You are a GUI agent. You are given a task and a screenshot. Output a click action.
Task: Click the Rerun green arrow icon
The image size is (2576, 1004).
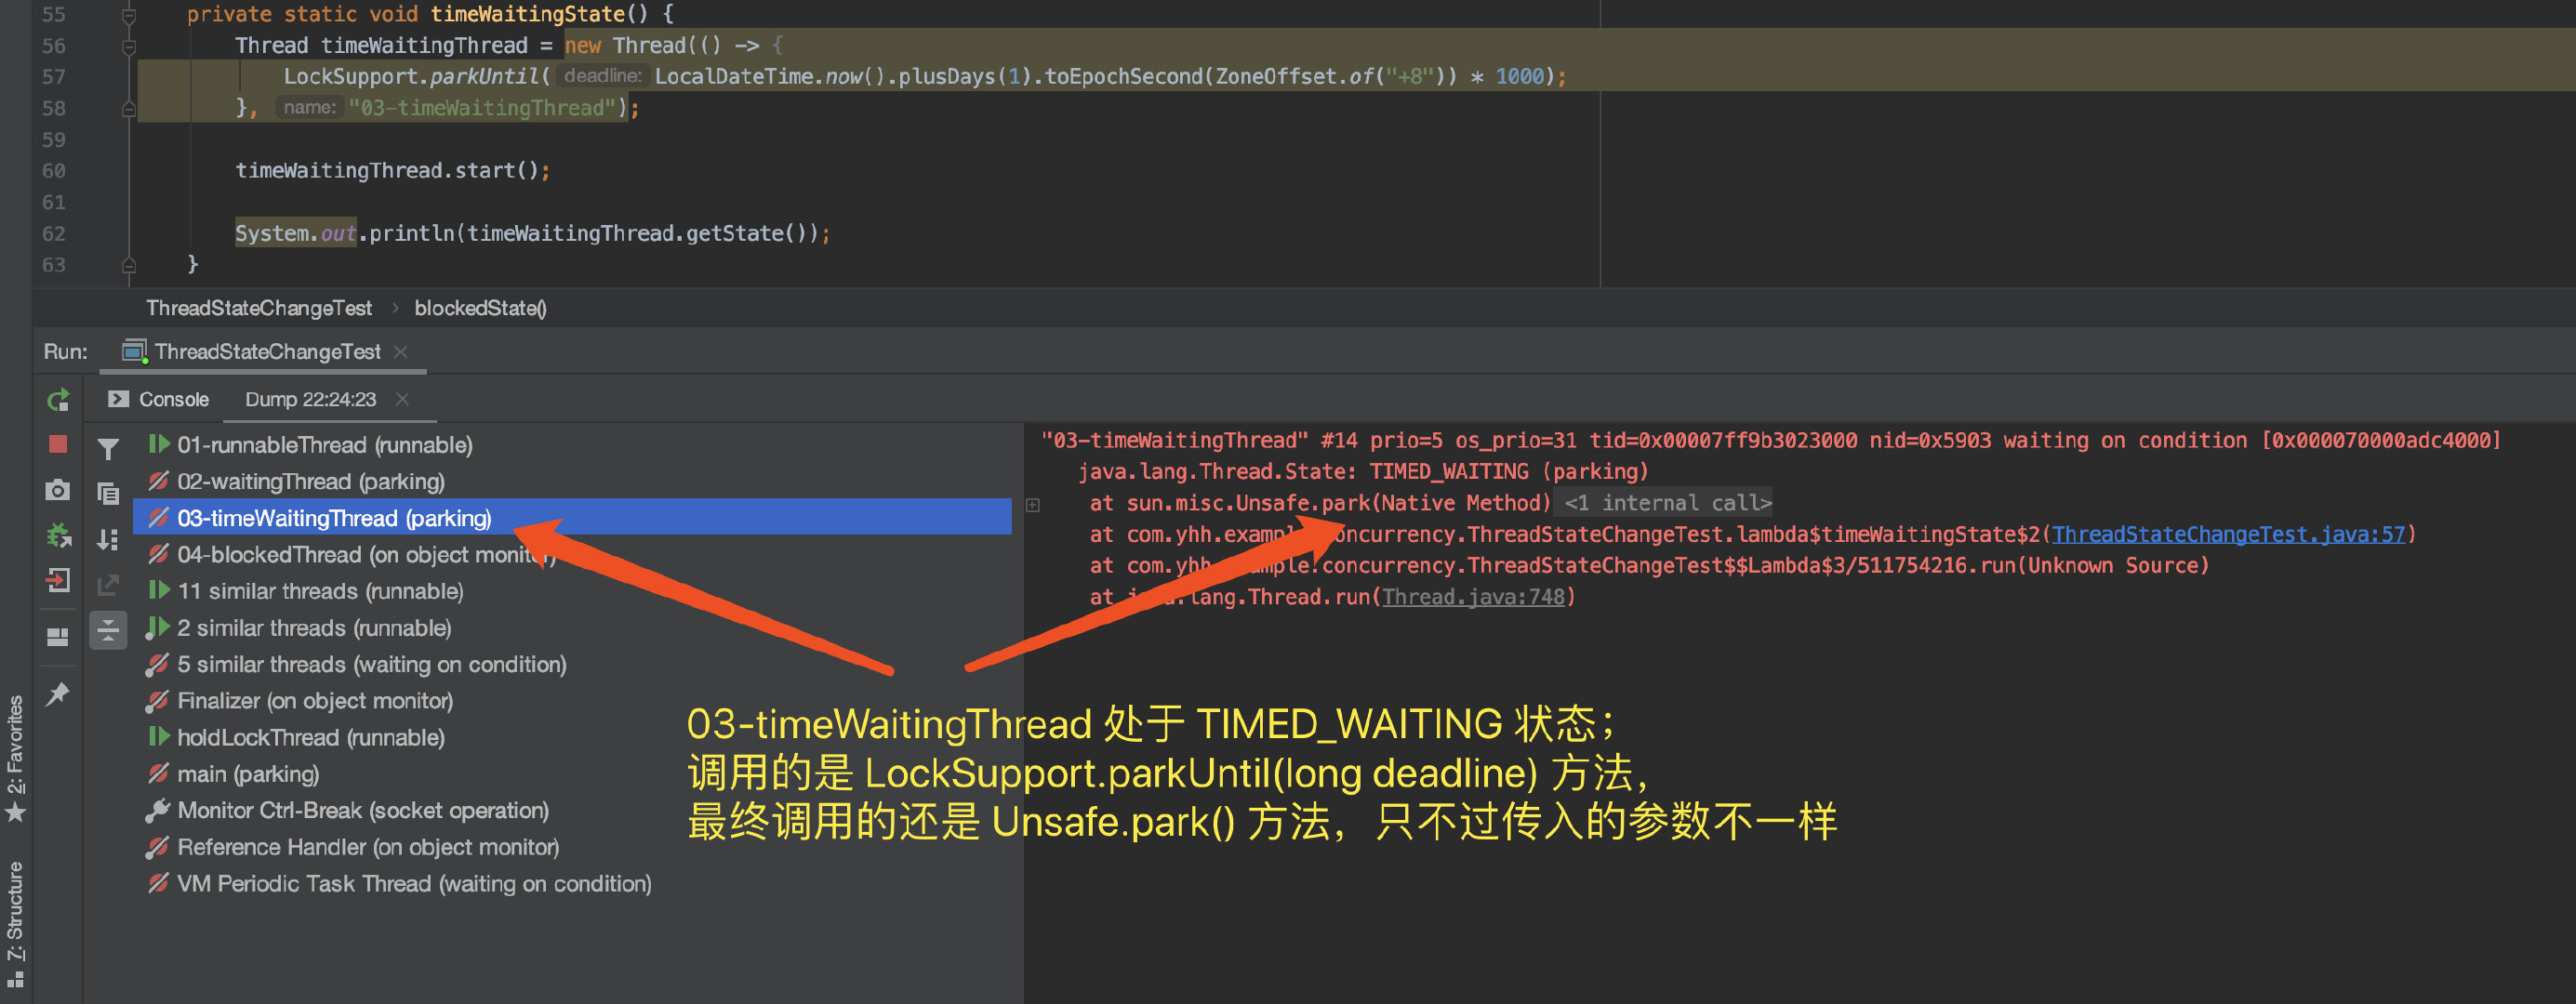tap(58, 400)
